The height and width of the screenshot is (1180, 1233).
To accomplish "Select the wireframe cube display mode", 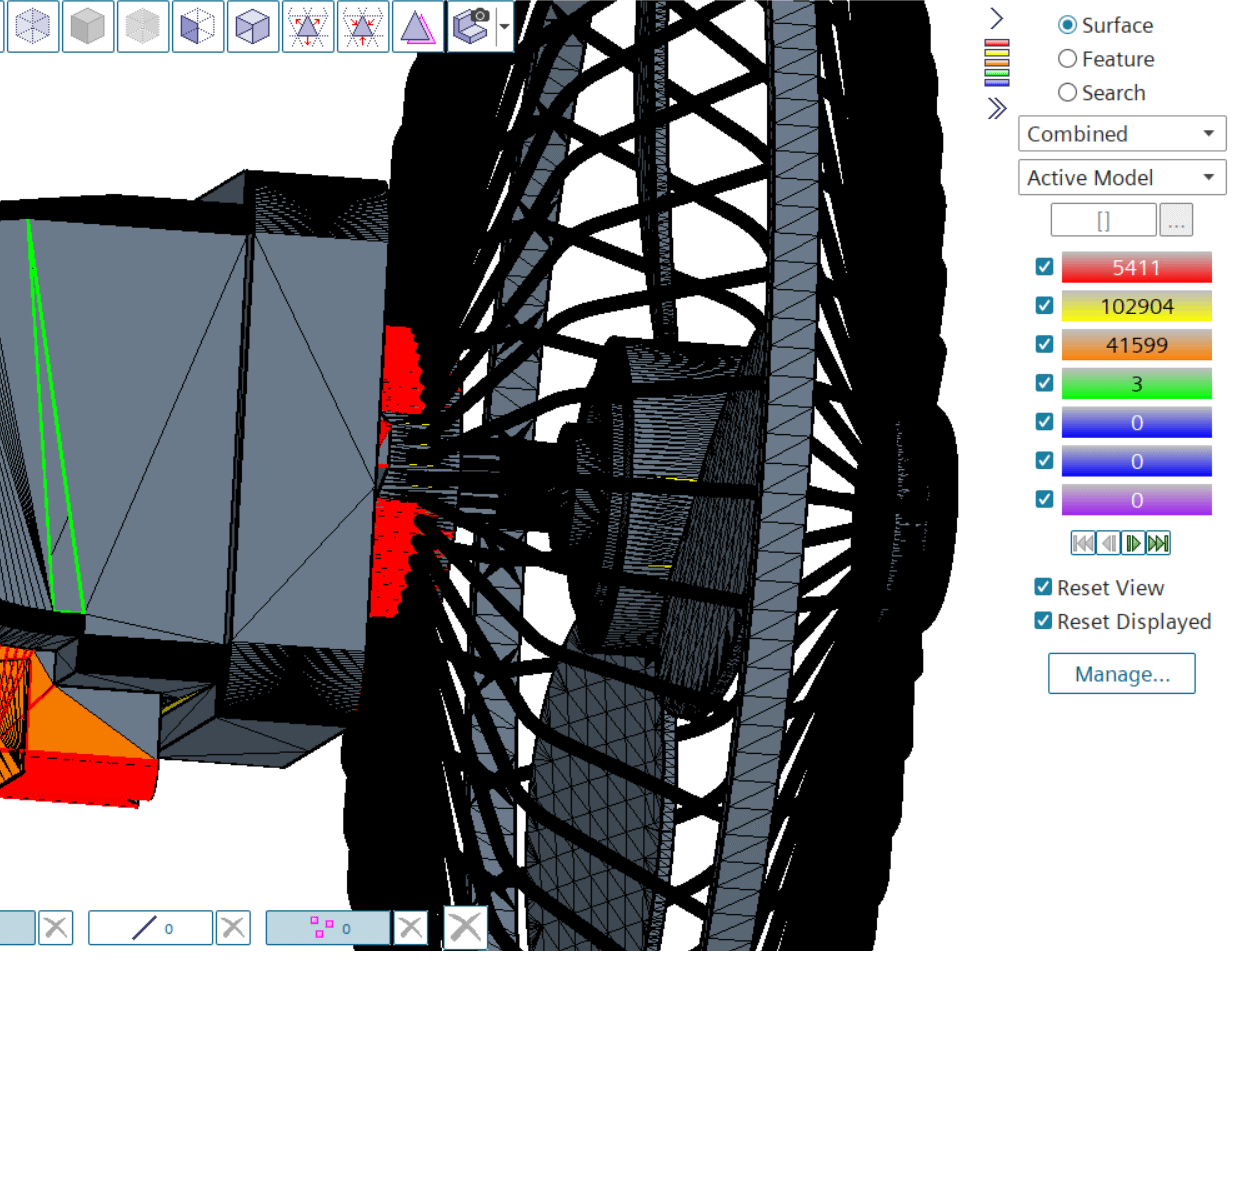I will click(x=32, y=27).
